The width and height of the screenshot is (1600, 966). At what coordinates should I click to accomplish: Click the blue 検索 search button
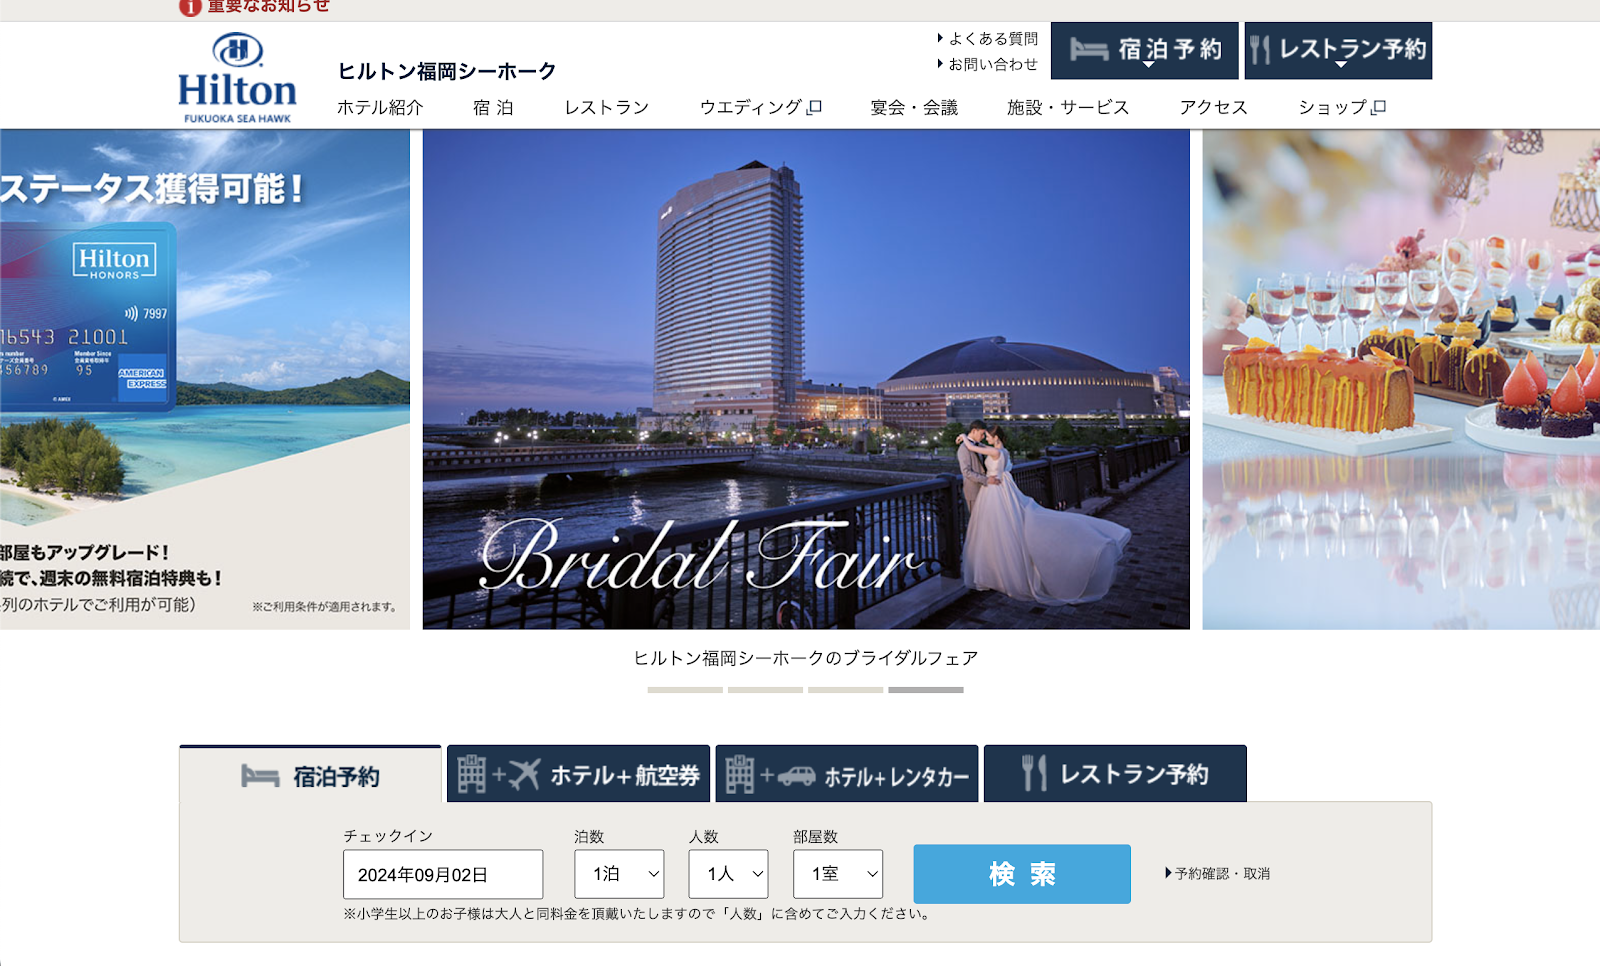tap(1022, 874)
